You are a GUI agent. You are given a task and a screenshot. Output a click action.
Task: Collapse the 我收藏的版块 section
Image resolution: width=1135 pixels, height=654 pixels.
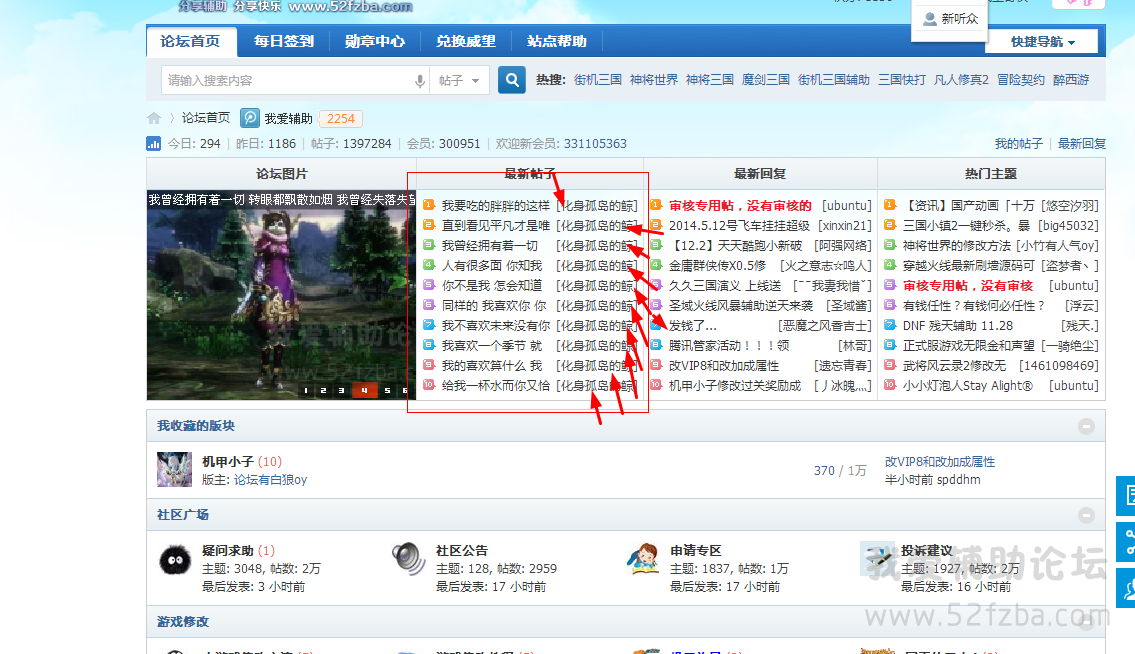pos(1086,426)
